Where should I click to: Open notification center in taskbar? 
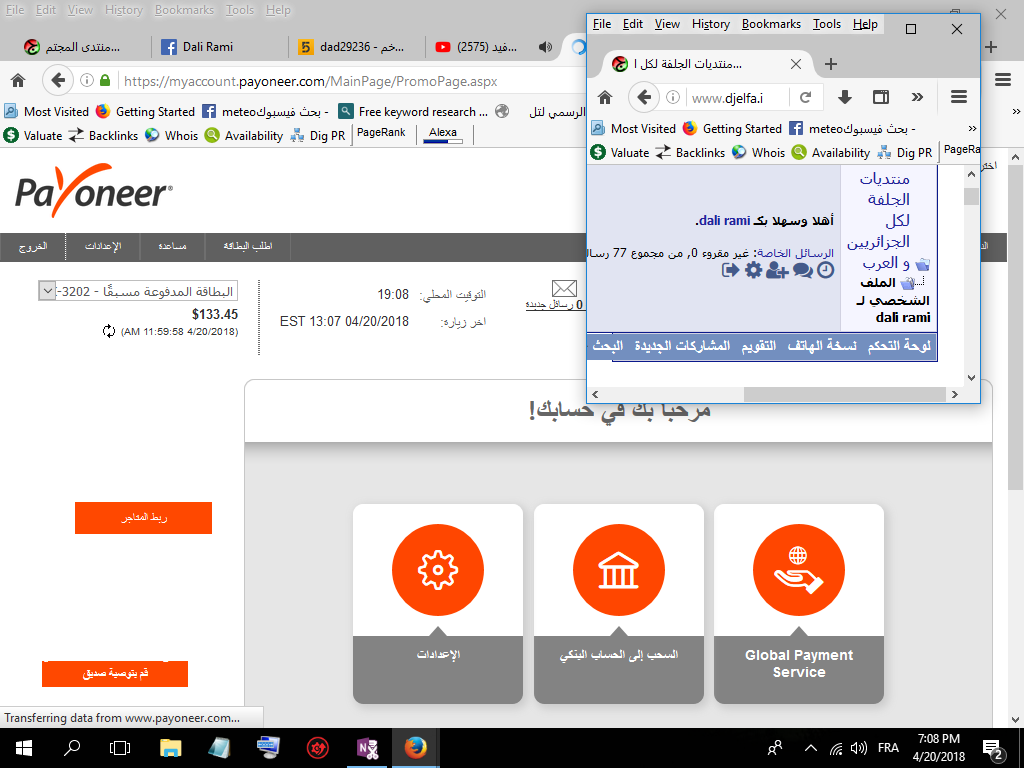pyautogui.click(x=993, y=748)
